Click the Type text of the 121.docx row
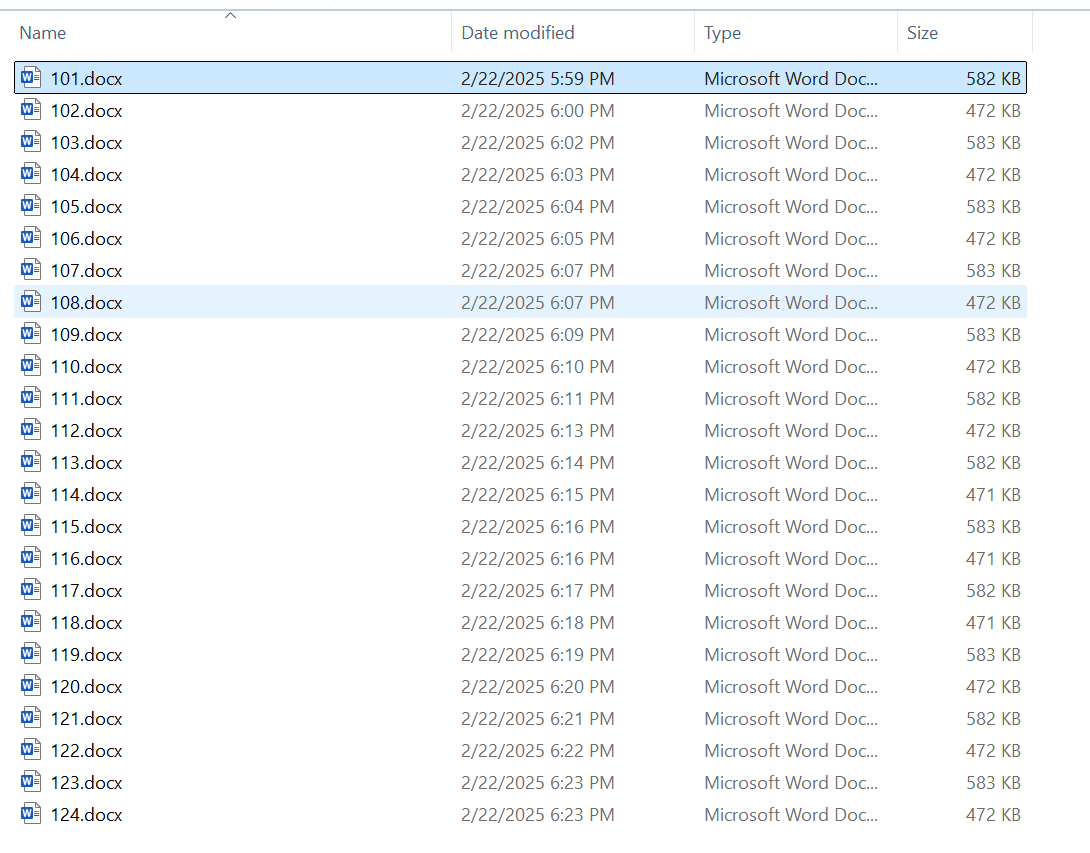This screenshot has width=1090, height=853. (790, 718)
